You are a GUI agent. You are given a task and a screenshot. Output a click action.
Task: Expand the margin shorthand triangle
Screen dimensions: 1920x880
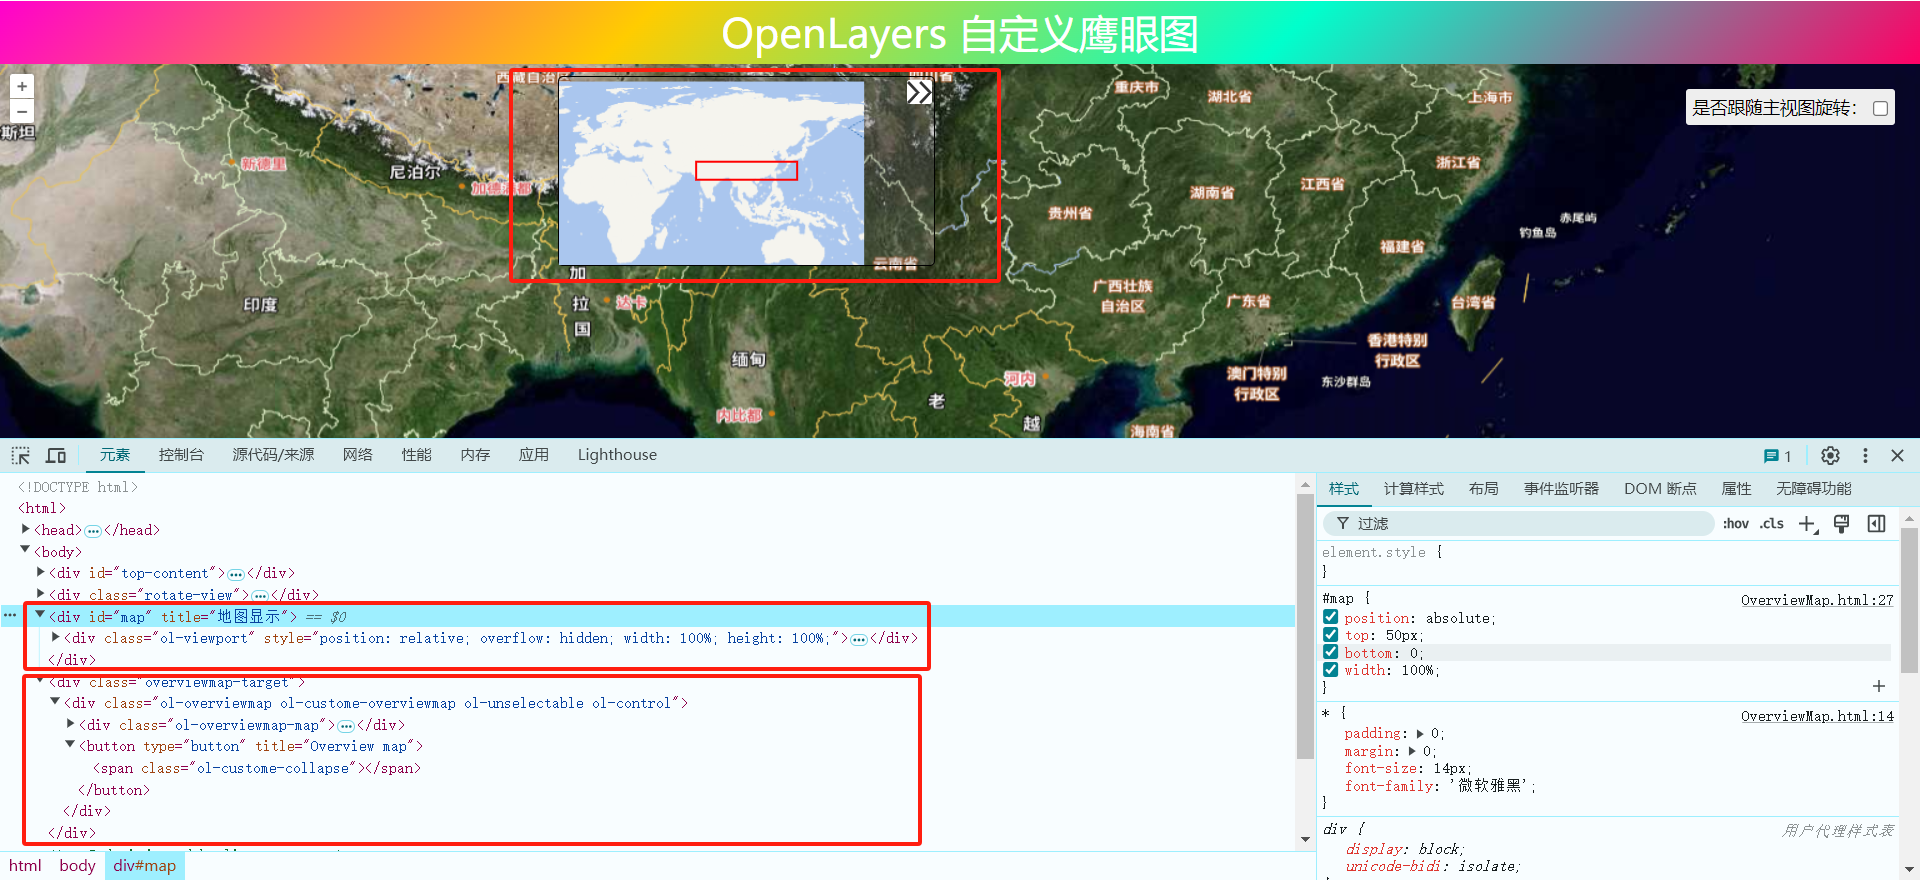(x=1412, y=751)
